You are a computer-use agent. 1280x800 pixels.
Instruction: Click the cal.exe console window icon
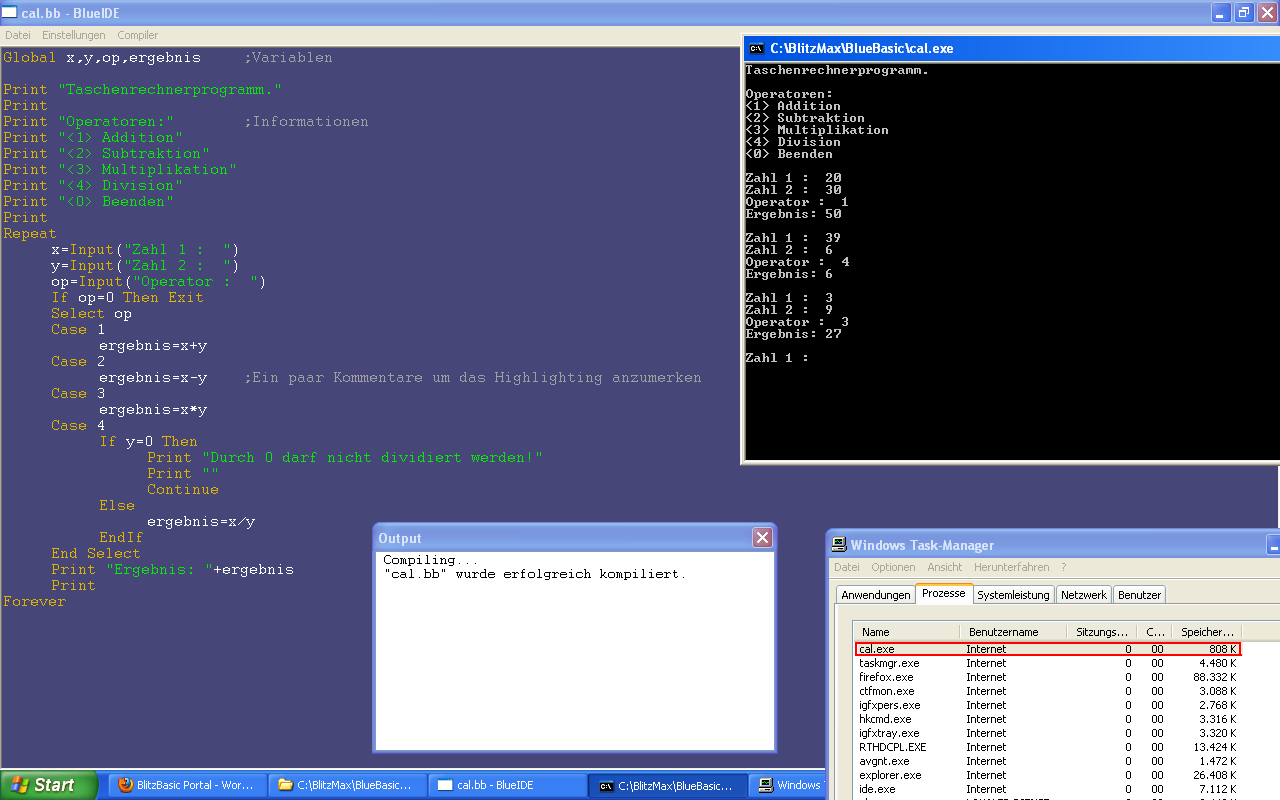click(x=756, y=48)
